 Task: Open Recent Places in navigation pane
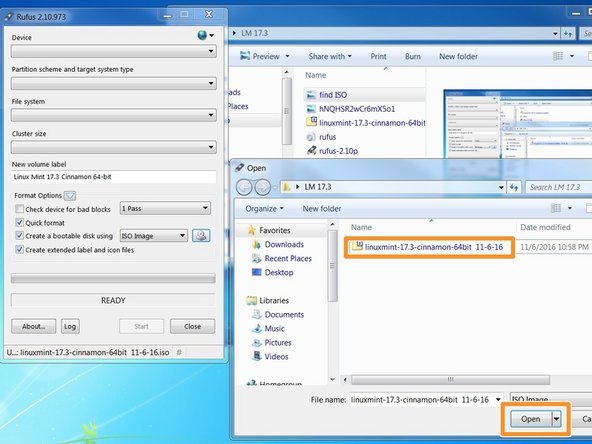click(288, 258)
